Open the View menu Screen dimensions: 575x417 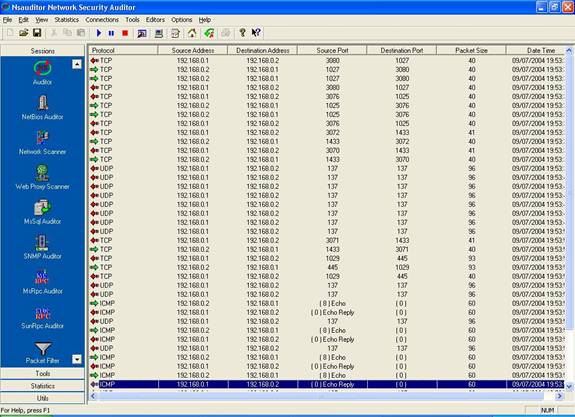pos(42,20)
